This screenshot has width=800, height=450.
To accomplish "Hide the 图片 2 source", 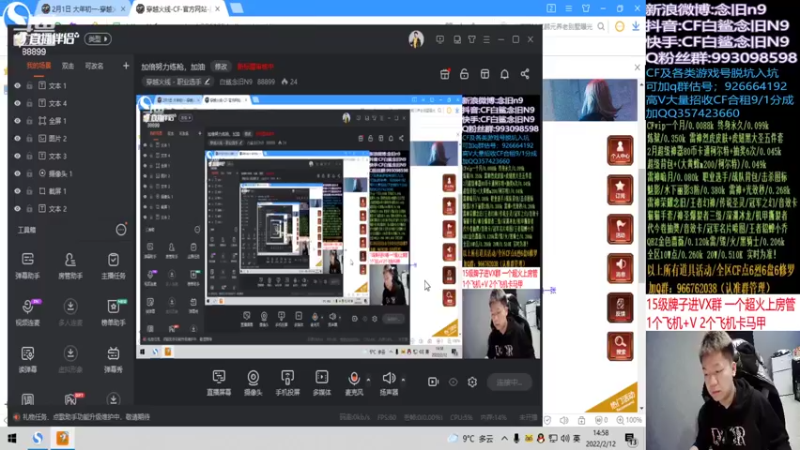I will (17, 138).
